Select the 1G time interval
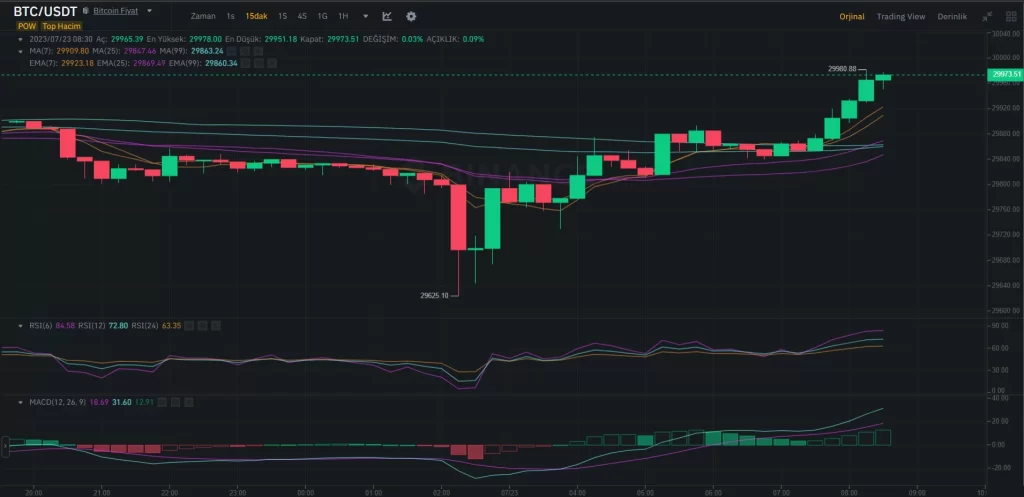The width and height of the screenshot is (1024, 497). [x=322, y=17]
